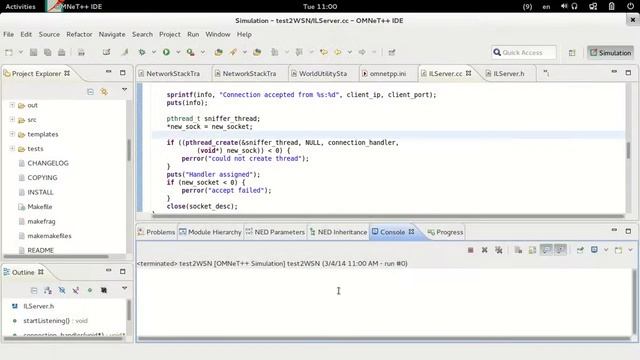Screen dimensions: 640x360
Task: Click the red Terminate console icon
Action: [x=471, y=250]
